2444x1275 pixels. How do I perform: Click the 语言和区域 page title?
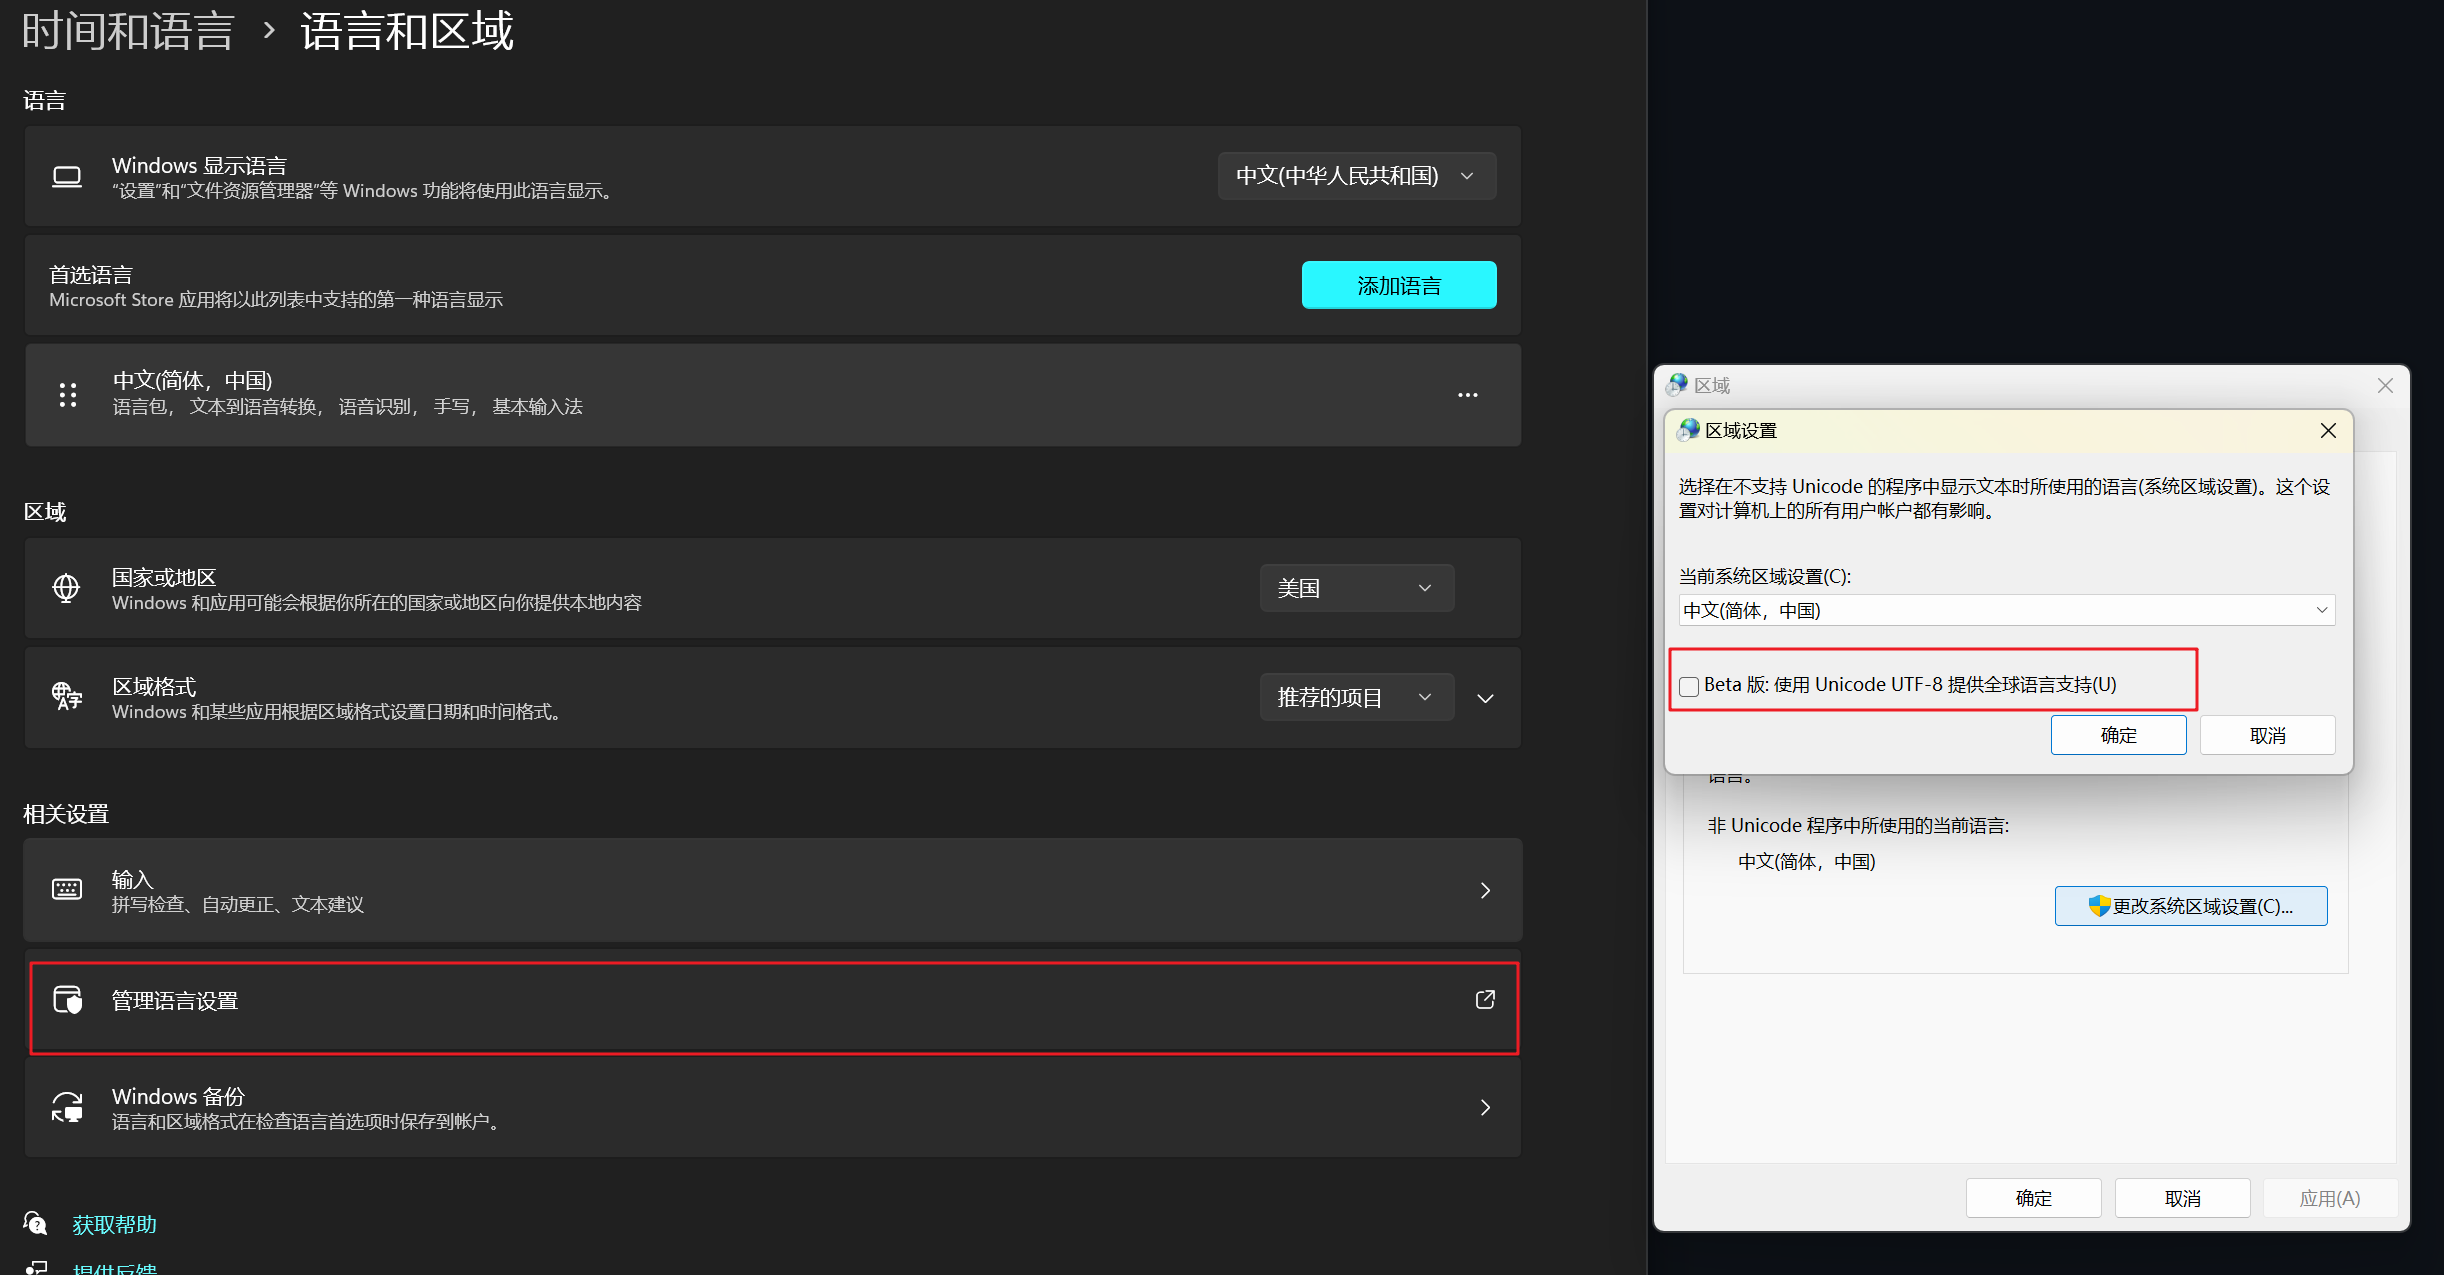click(x=407, y=30)
